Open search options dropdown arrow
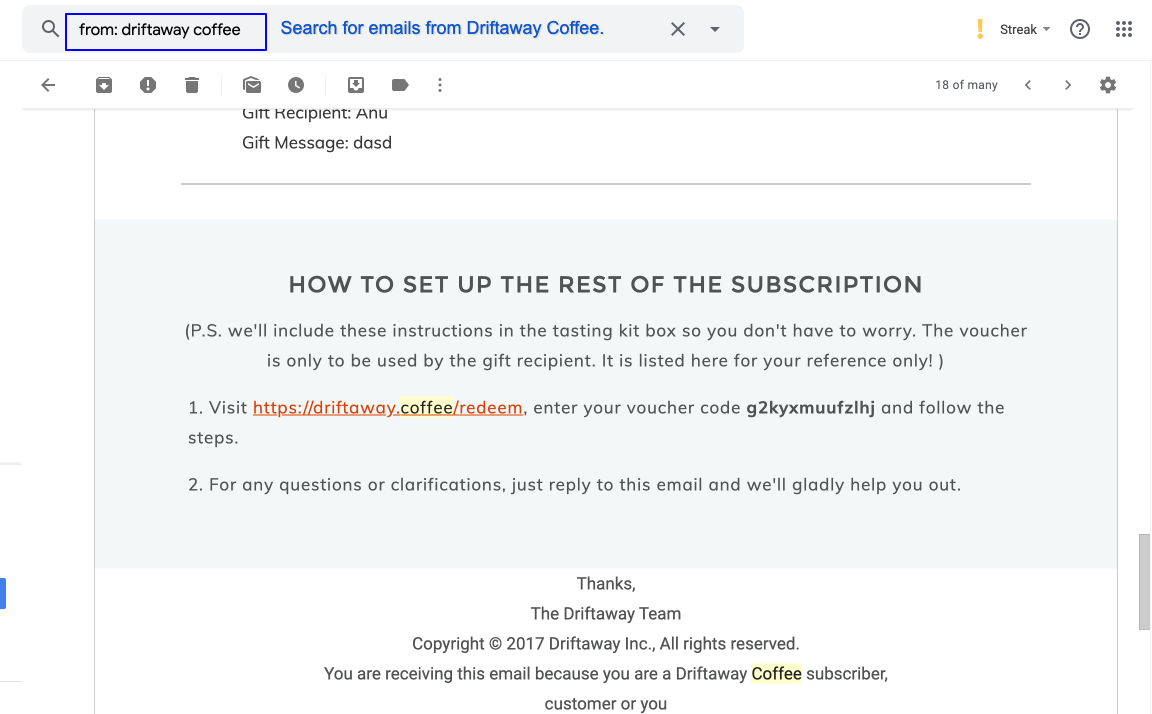 click(714, 29)
